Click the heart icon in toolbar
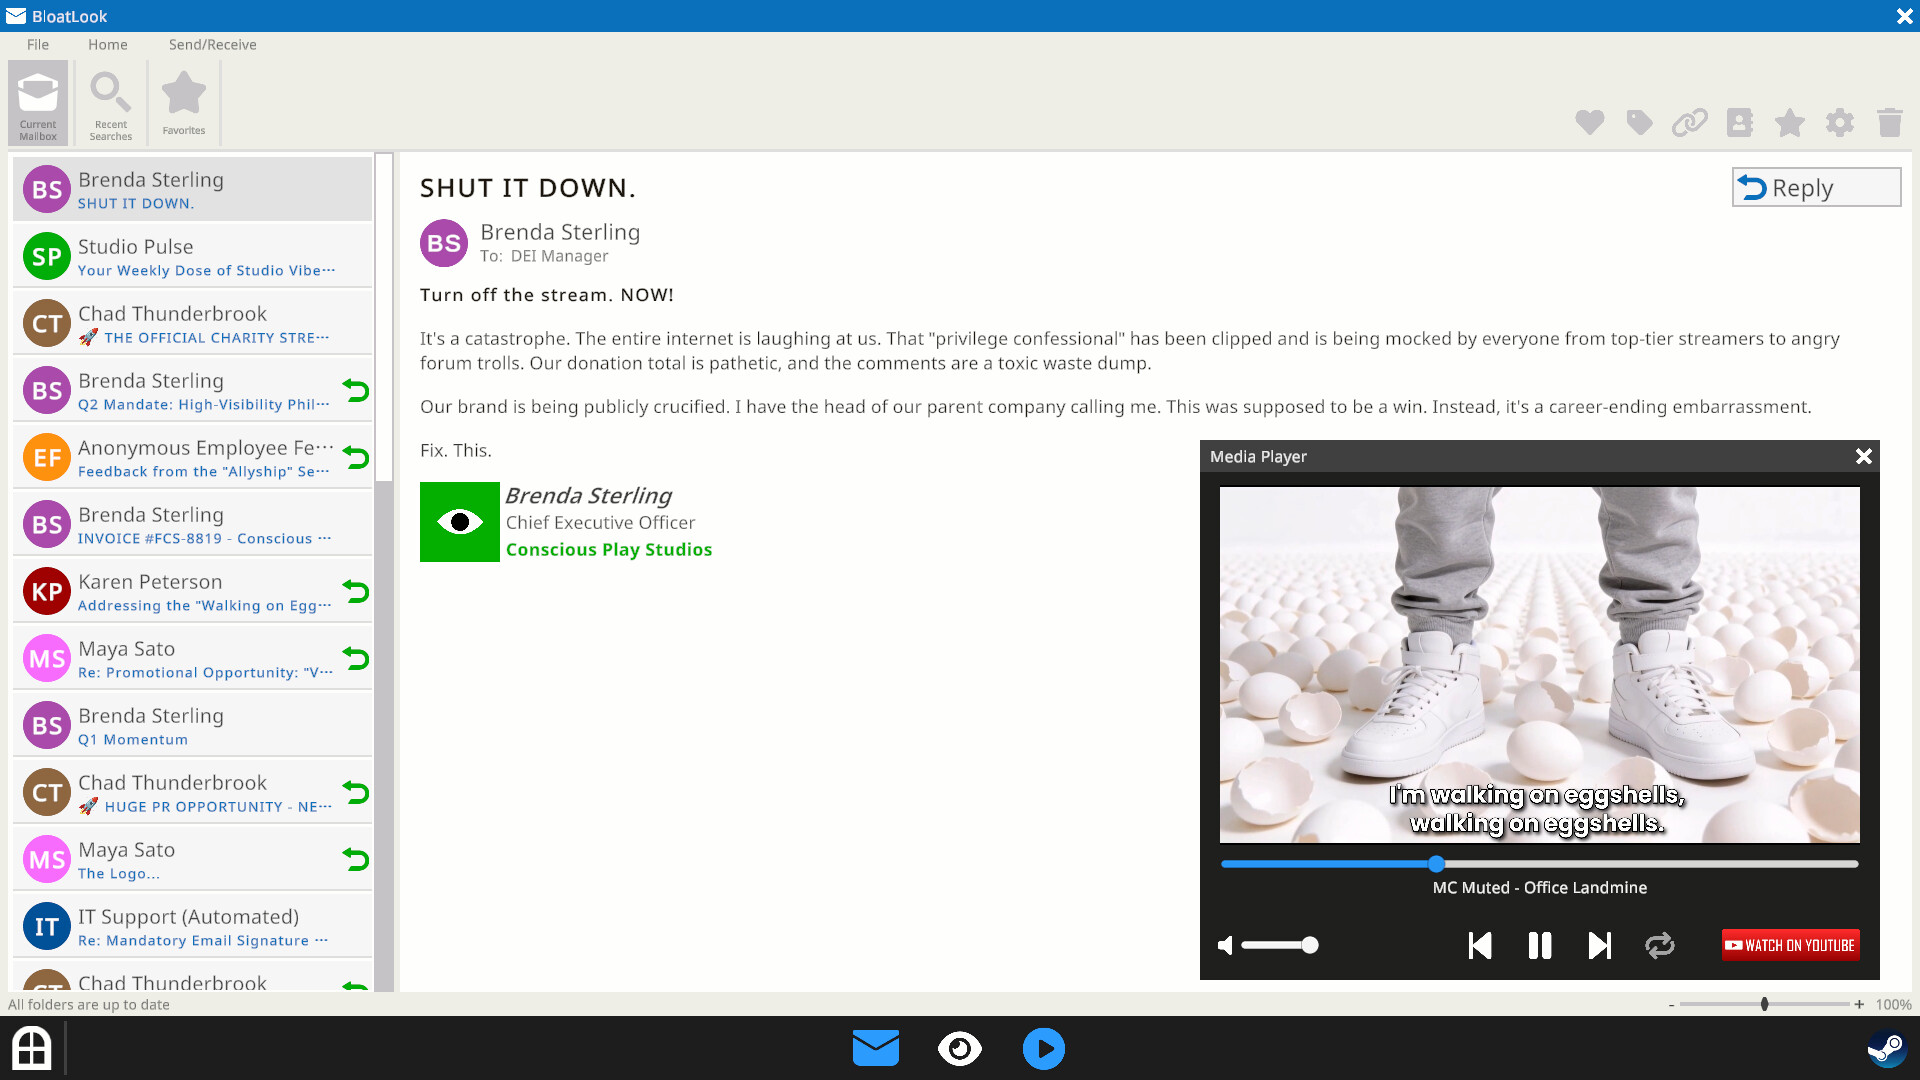Image resolution: width=1920 pixels, height=1080 pixels. (x=1589, y=122)
